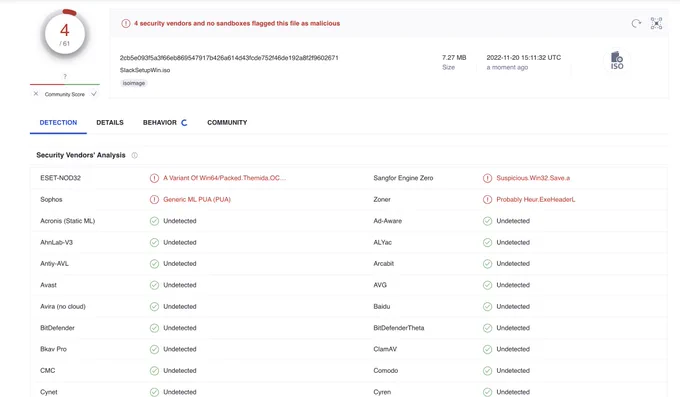
Task: Click the CMC undetected check icon
Action: pyautogui.click(x=154, y=371)
